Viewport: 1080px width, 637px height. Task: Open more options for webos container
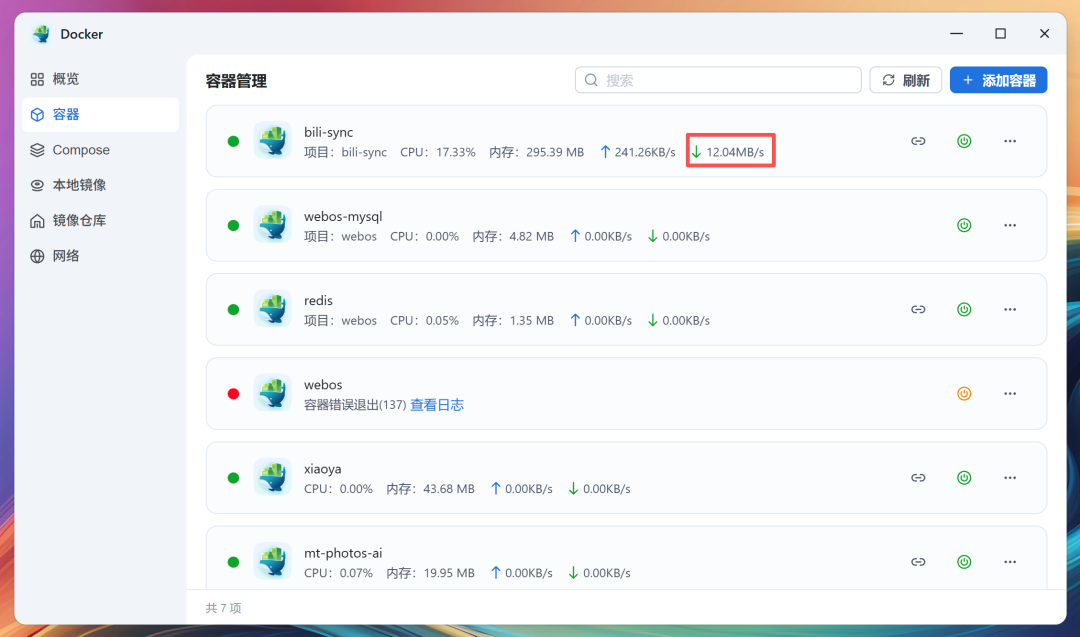pos(1010,393)
